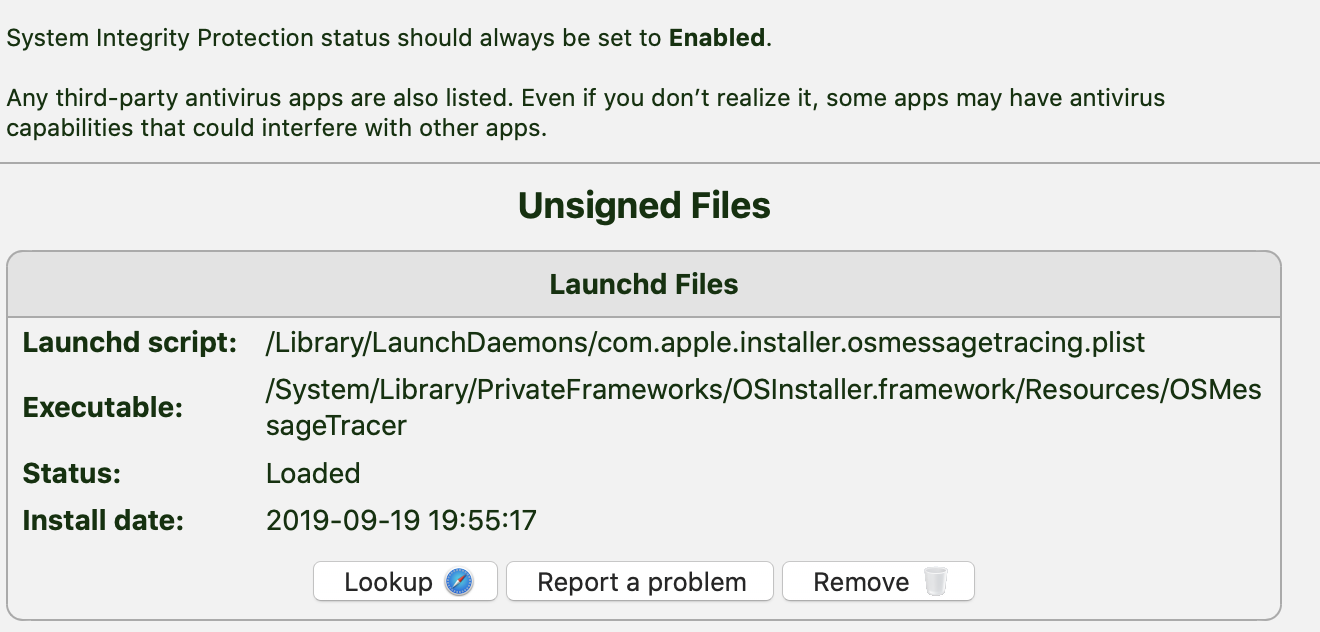
Task: Click the bold Enabled word
Action: (x=716, y=39)
